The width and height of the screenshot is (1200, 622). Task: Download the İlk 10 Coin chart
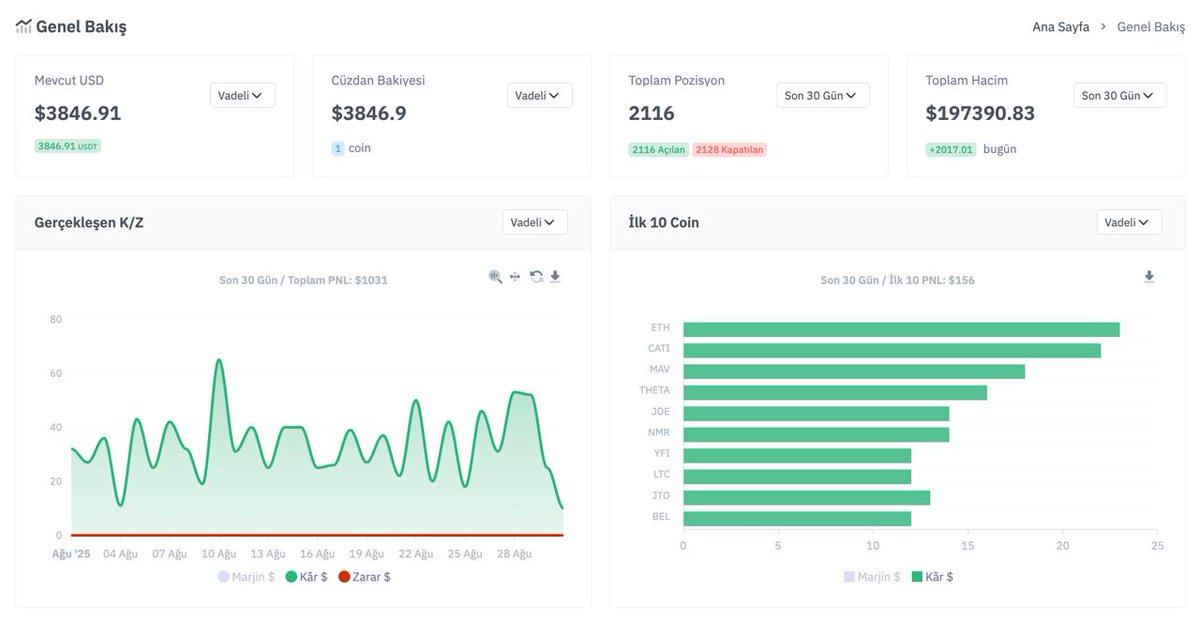coord(1149,277)
